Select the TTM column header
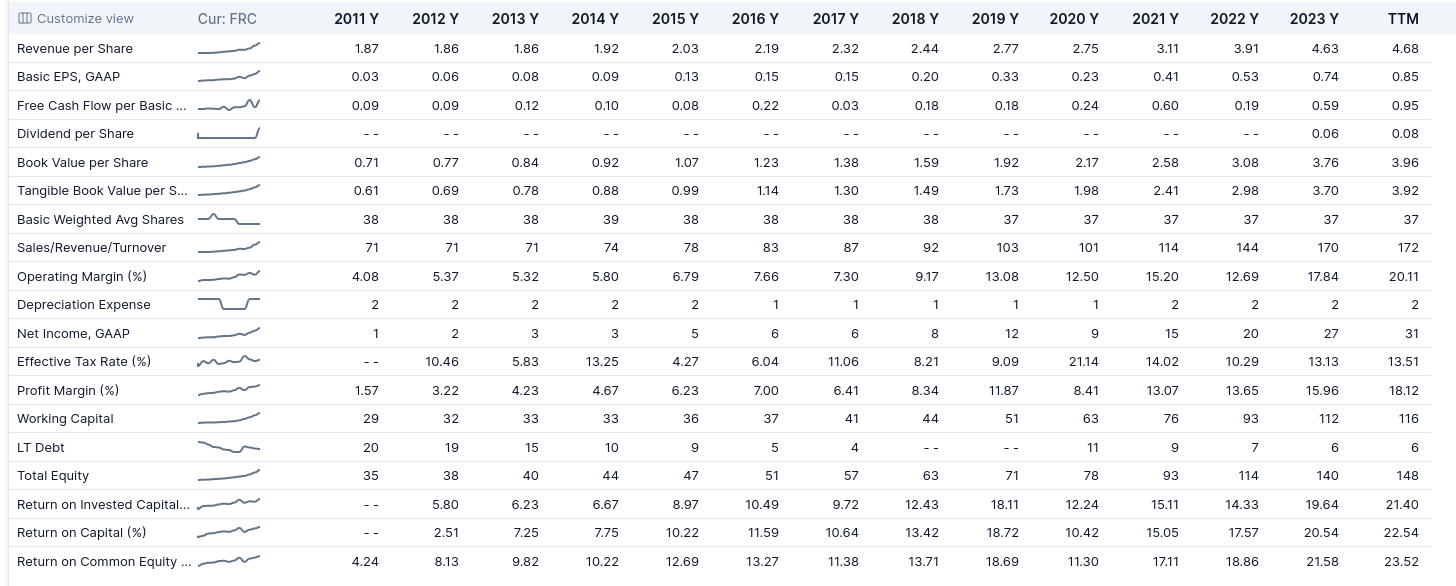Viewport: 1456px width, 586px height. (1403, 19)
